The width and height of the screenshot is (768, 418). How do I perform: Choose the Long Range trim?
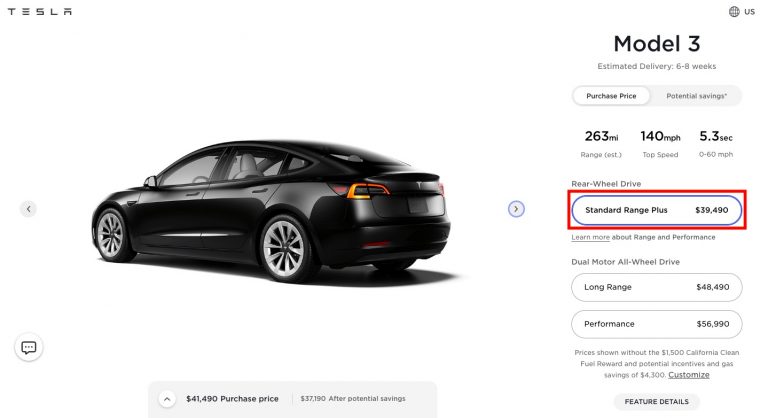point(656,287)
